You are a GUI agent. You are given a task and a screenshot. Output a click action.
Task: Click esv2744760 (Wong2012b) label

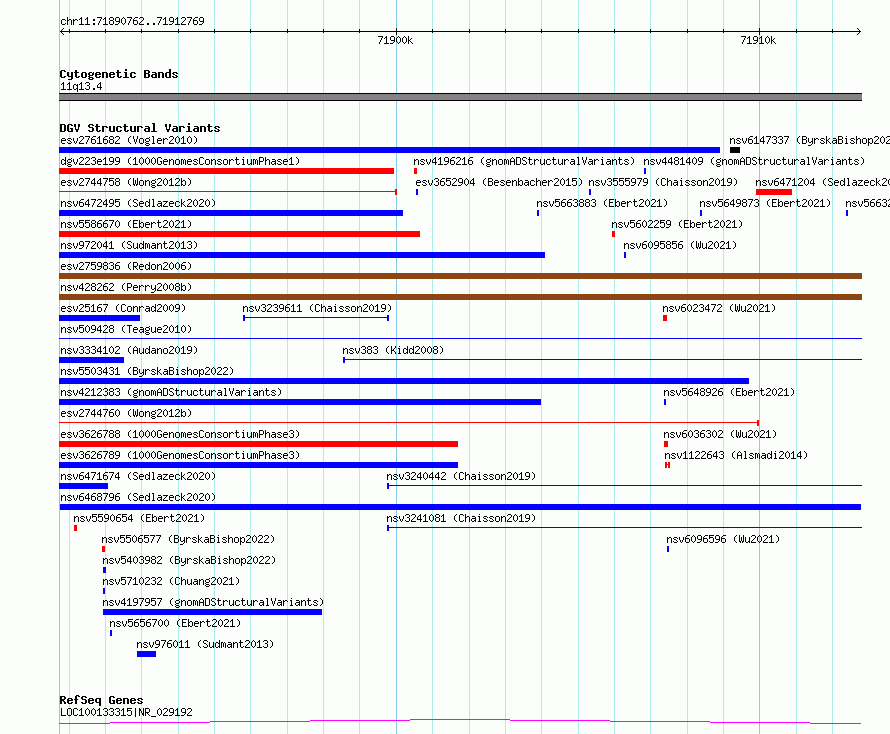tap(126, 413)
